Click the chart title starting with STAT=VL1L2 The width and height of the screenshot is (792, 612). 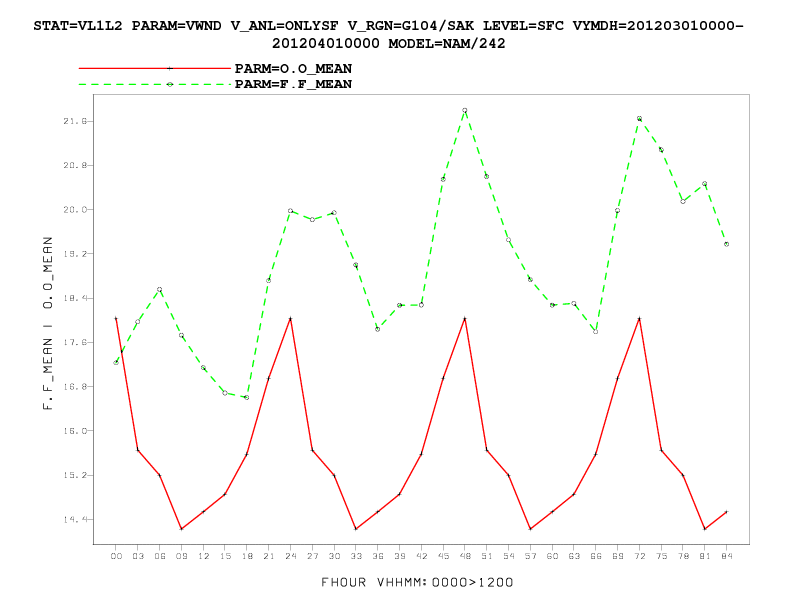(388, 34)
